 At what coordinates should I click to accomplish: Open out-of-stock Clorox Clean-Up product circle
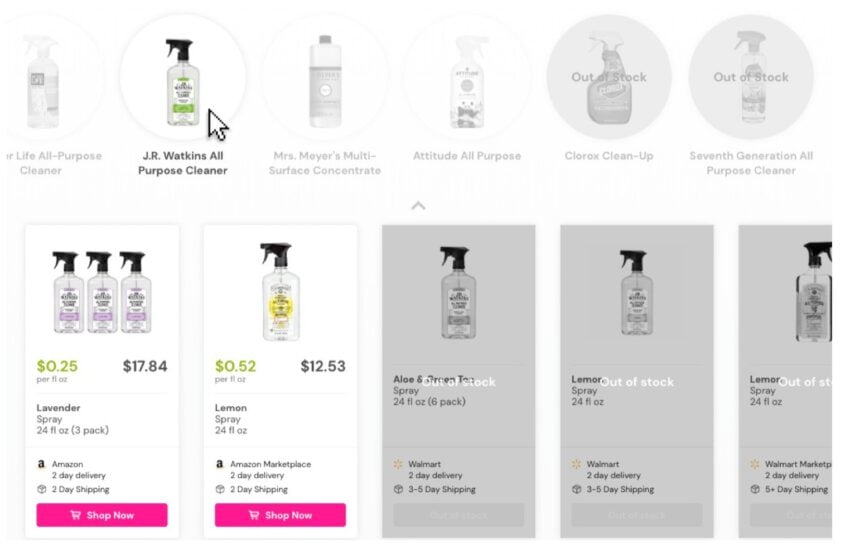coord(609,77)
